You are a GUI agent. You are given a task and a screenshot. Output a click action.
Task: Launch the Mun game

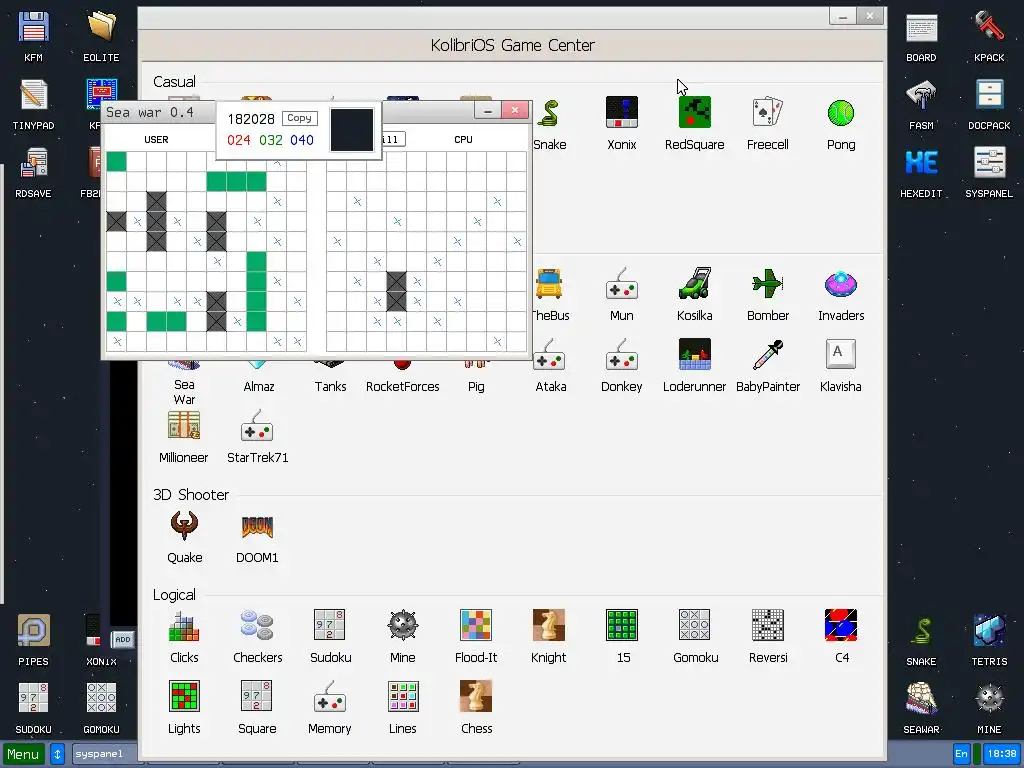coord(621,295)
